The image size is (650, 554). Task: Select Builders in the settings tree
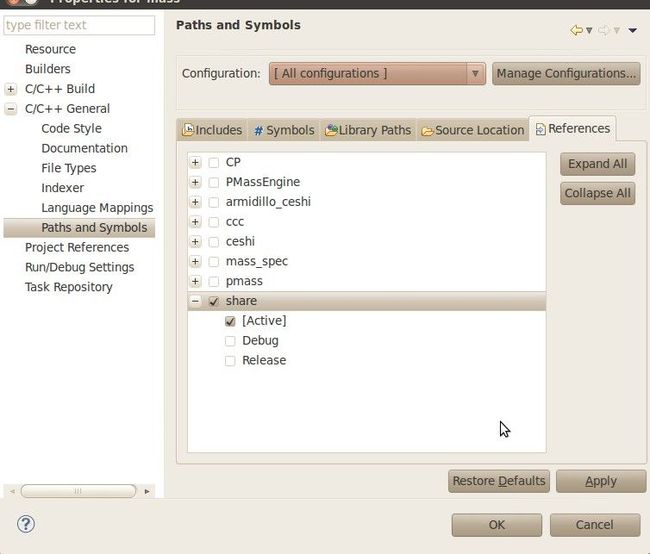[x=48, y=69]
